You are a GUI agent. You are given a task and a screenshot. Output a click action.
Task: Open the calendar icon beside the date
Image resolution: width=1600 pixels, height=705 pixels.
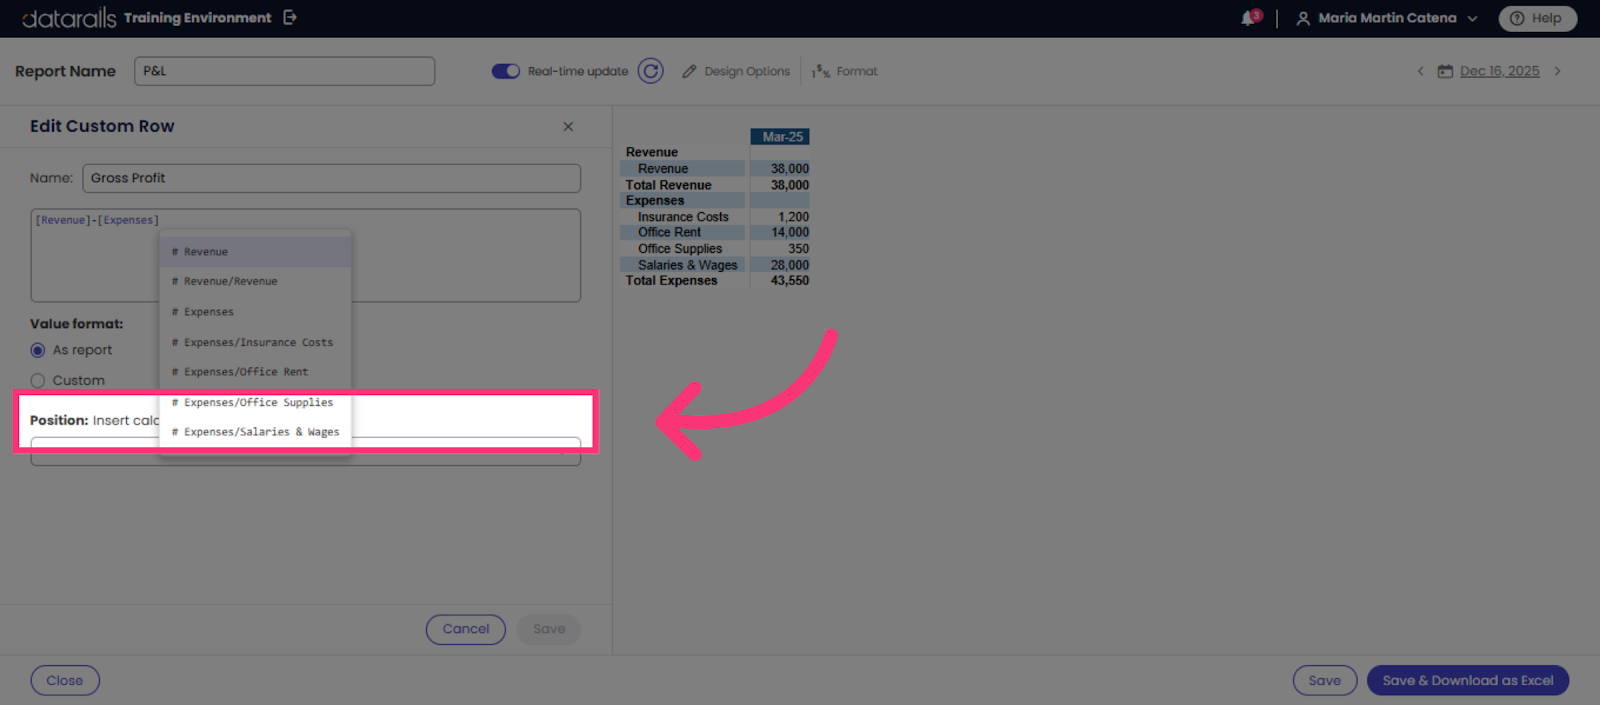(x=1445, y=71)
